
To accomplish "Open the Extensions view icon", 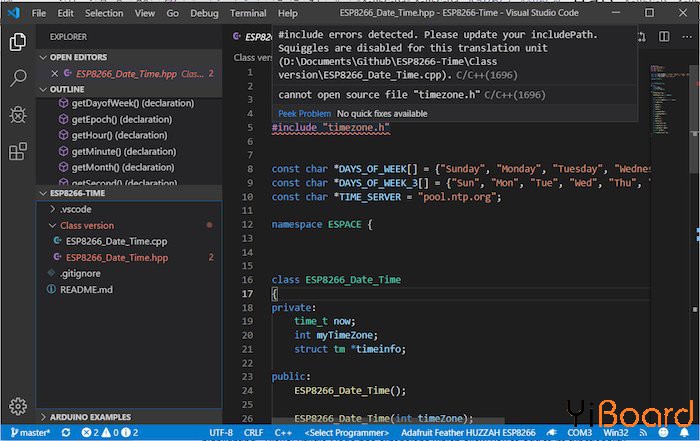I will [17, 152].
